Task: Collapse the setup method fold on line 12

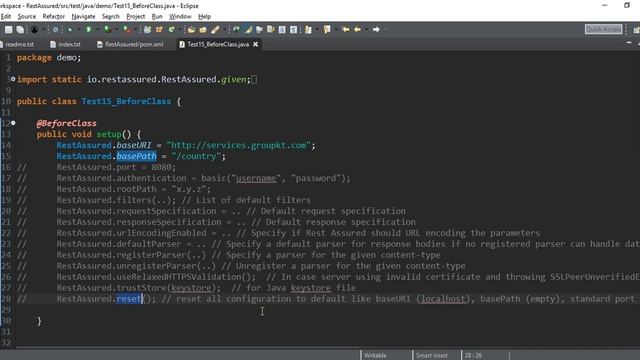Action: click(x=13, y=123)
